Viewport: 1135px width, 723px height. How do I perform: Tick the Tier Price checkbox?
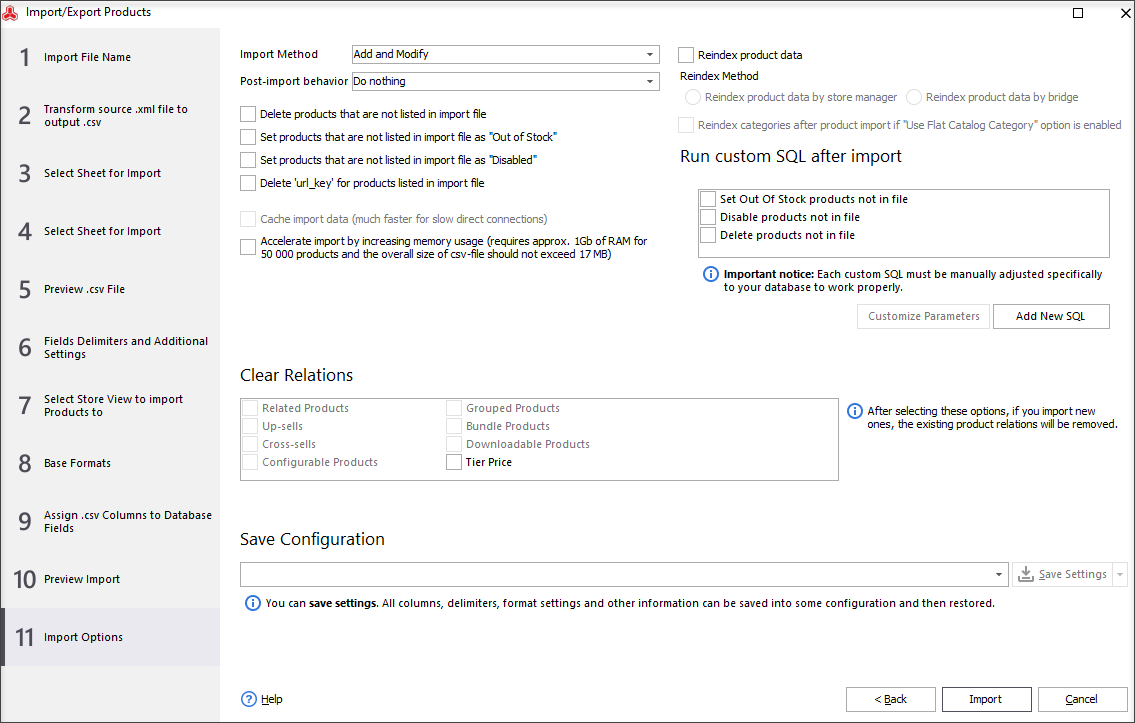[454, 462]
